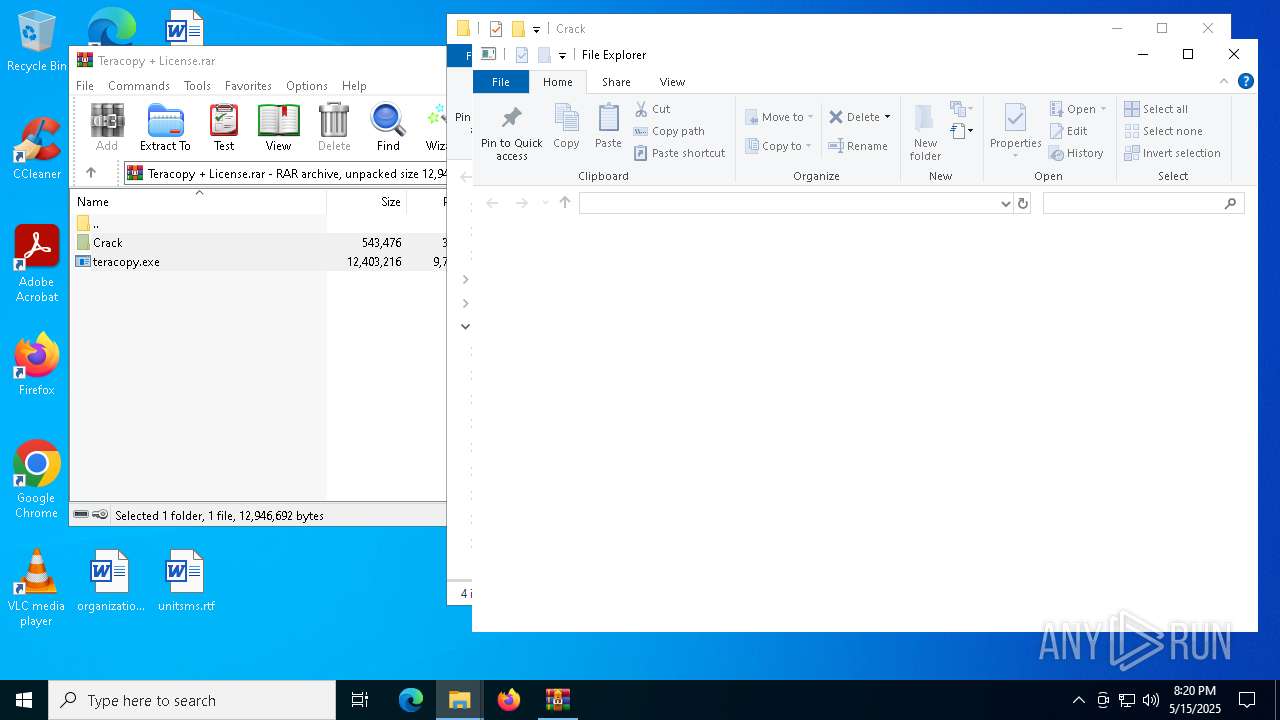Select the Crack folder row in WinRAR
Viewport: 1280px width, 720px height.
coord(259,243)
